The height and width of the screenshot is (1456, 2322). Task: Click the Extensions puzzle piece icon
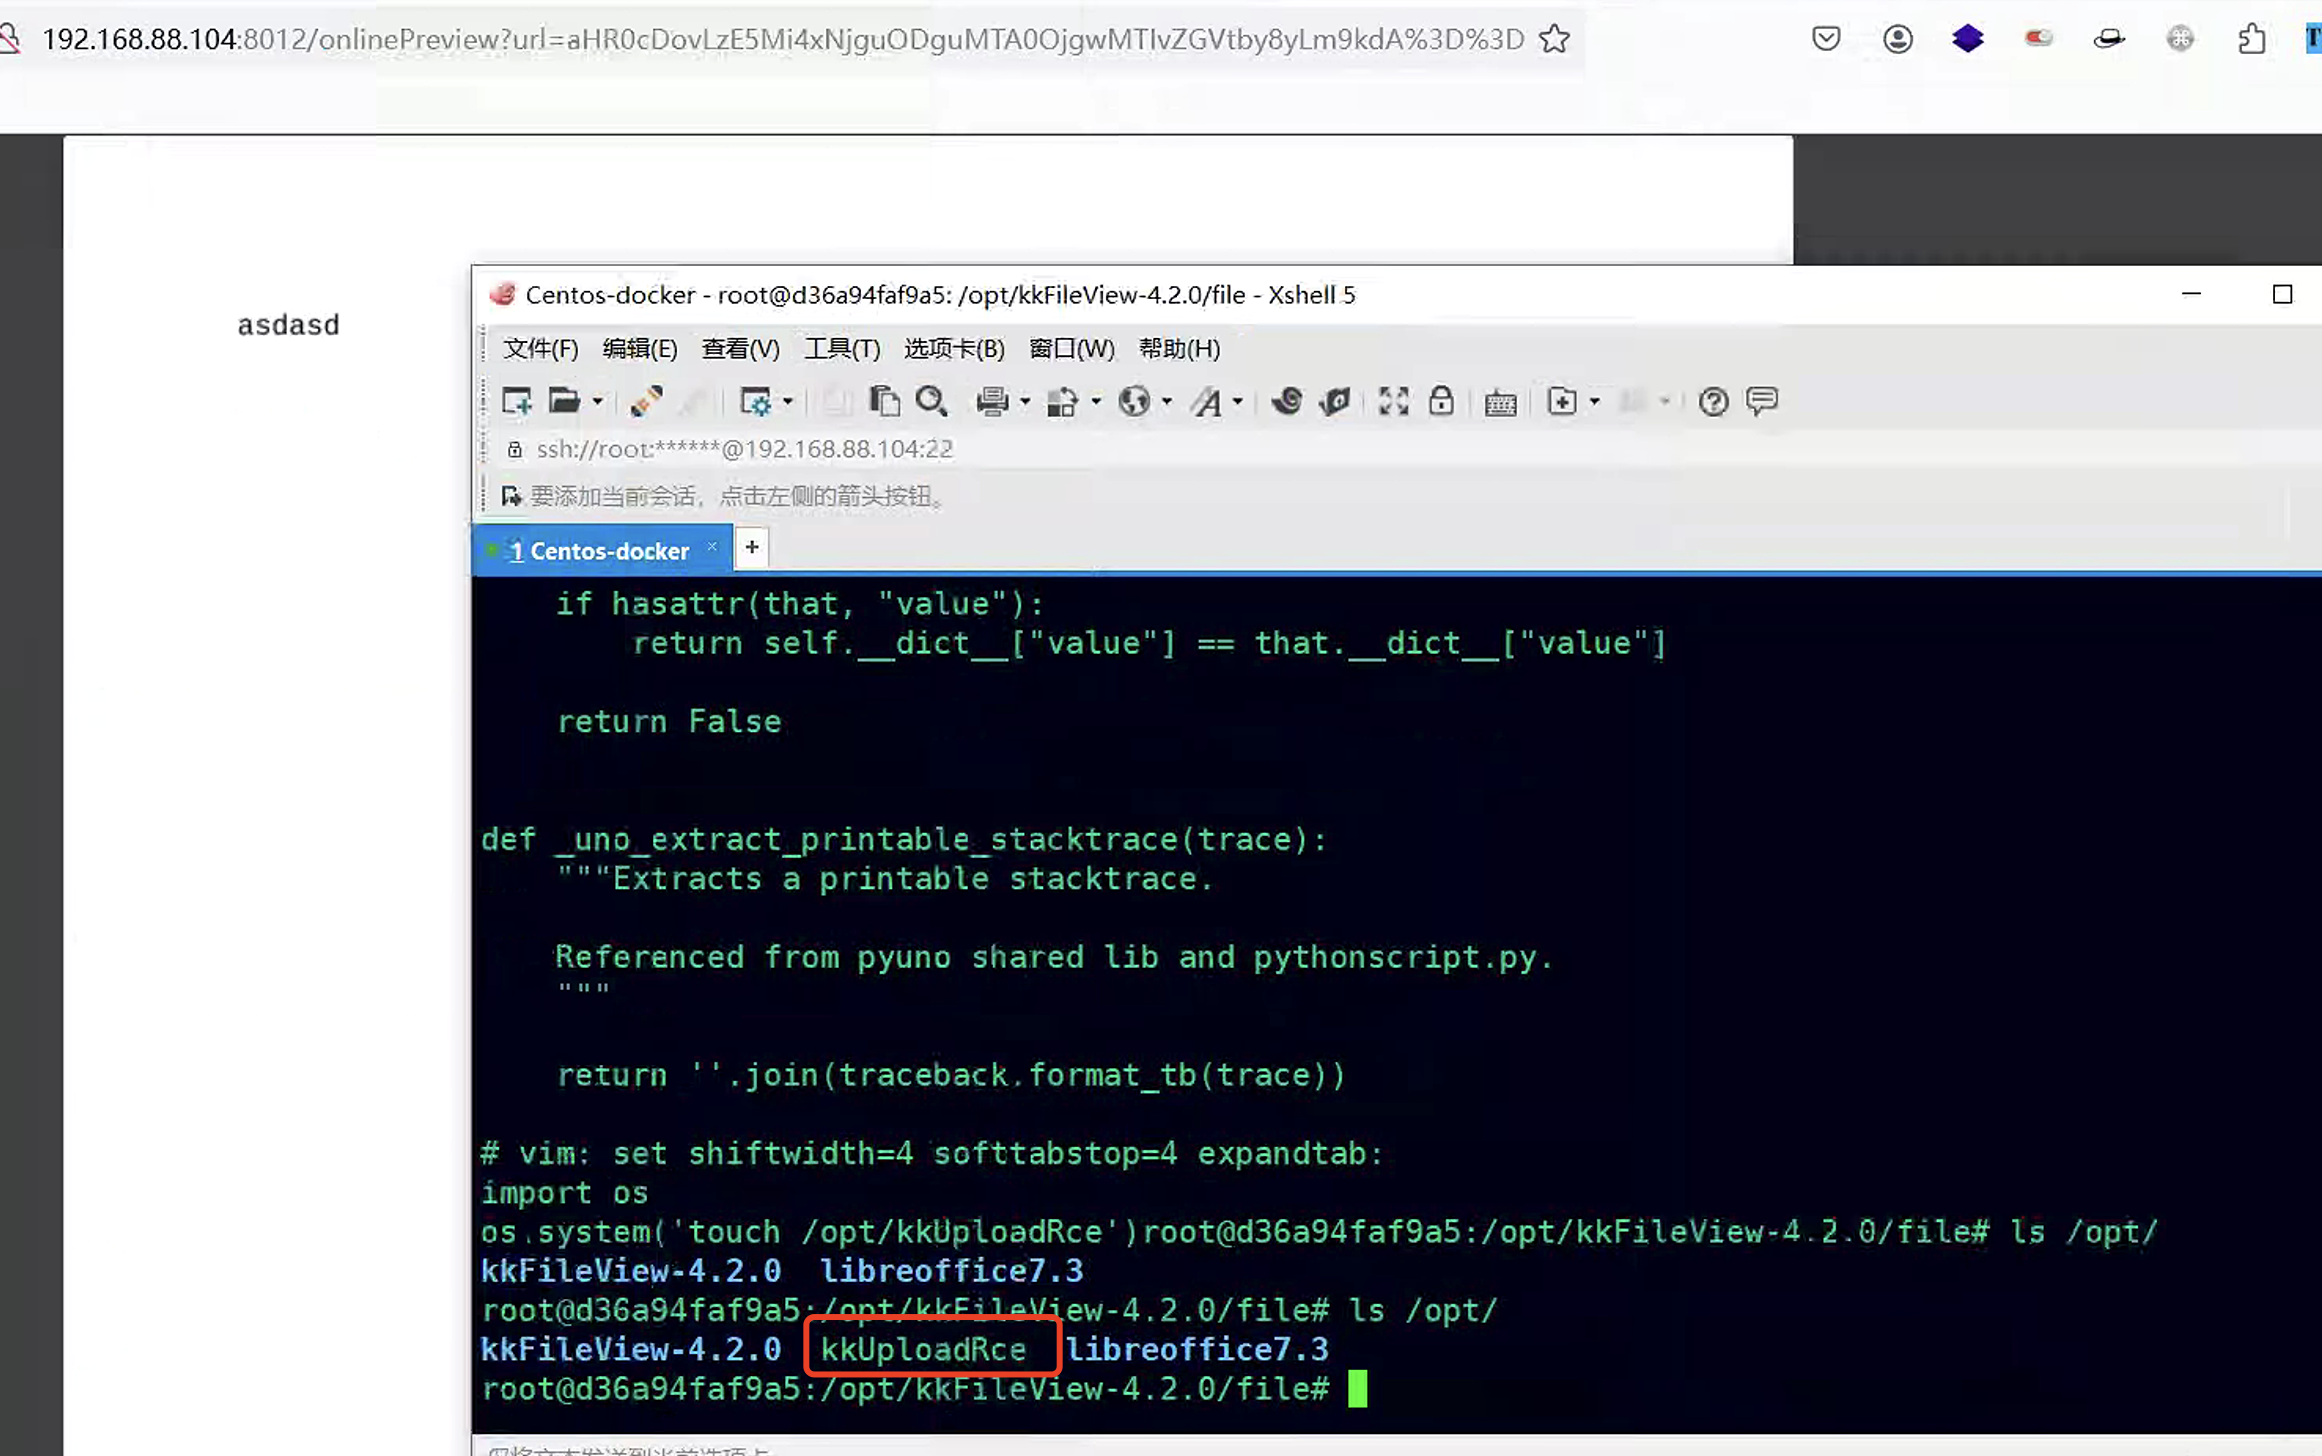2252,39
